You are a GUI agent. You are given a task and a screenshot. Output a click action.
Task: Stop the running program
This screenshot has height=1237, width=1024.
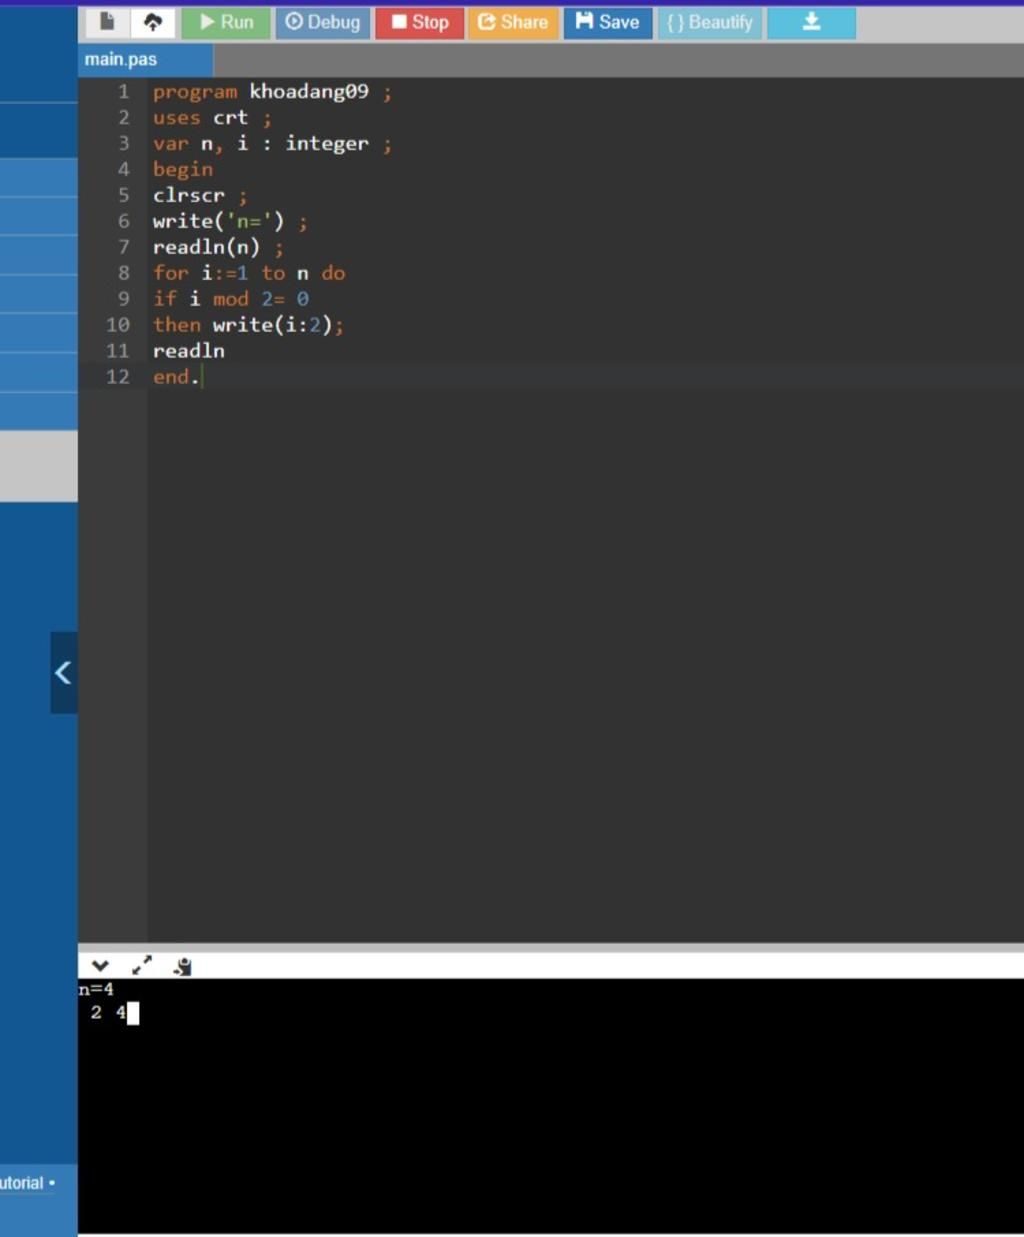pos(420,22)
